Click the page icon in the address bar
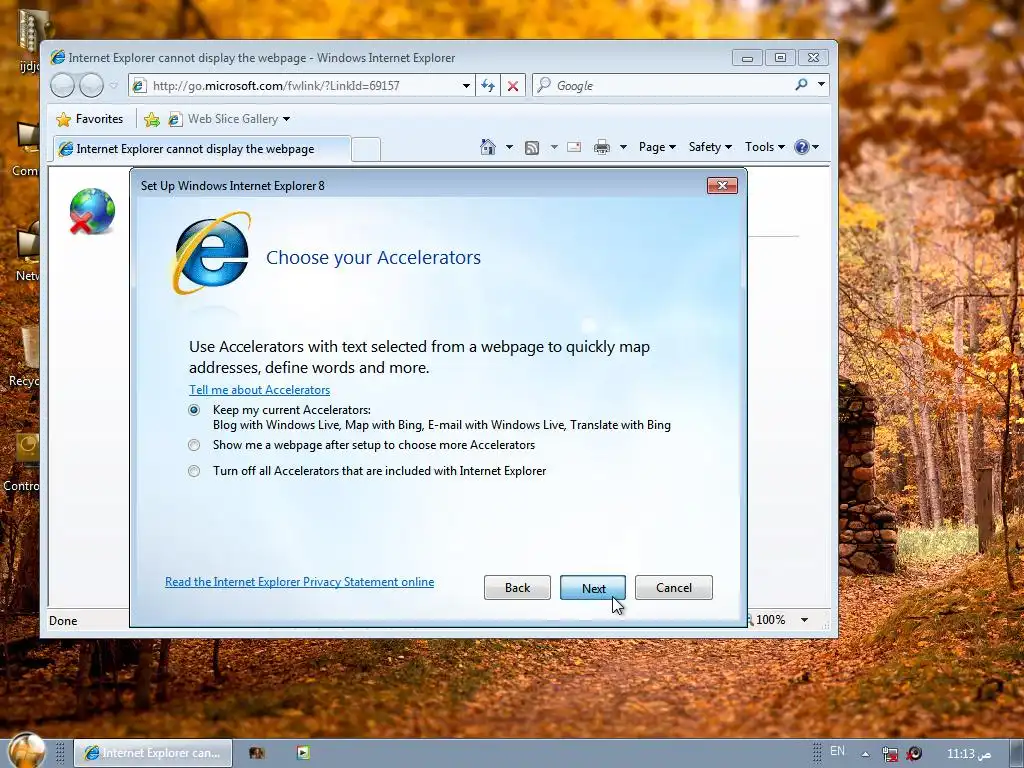The image size is (1024, 768). [138, 86]
